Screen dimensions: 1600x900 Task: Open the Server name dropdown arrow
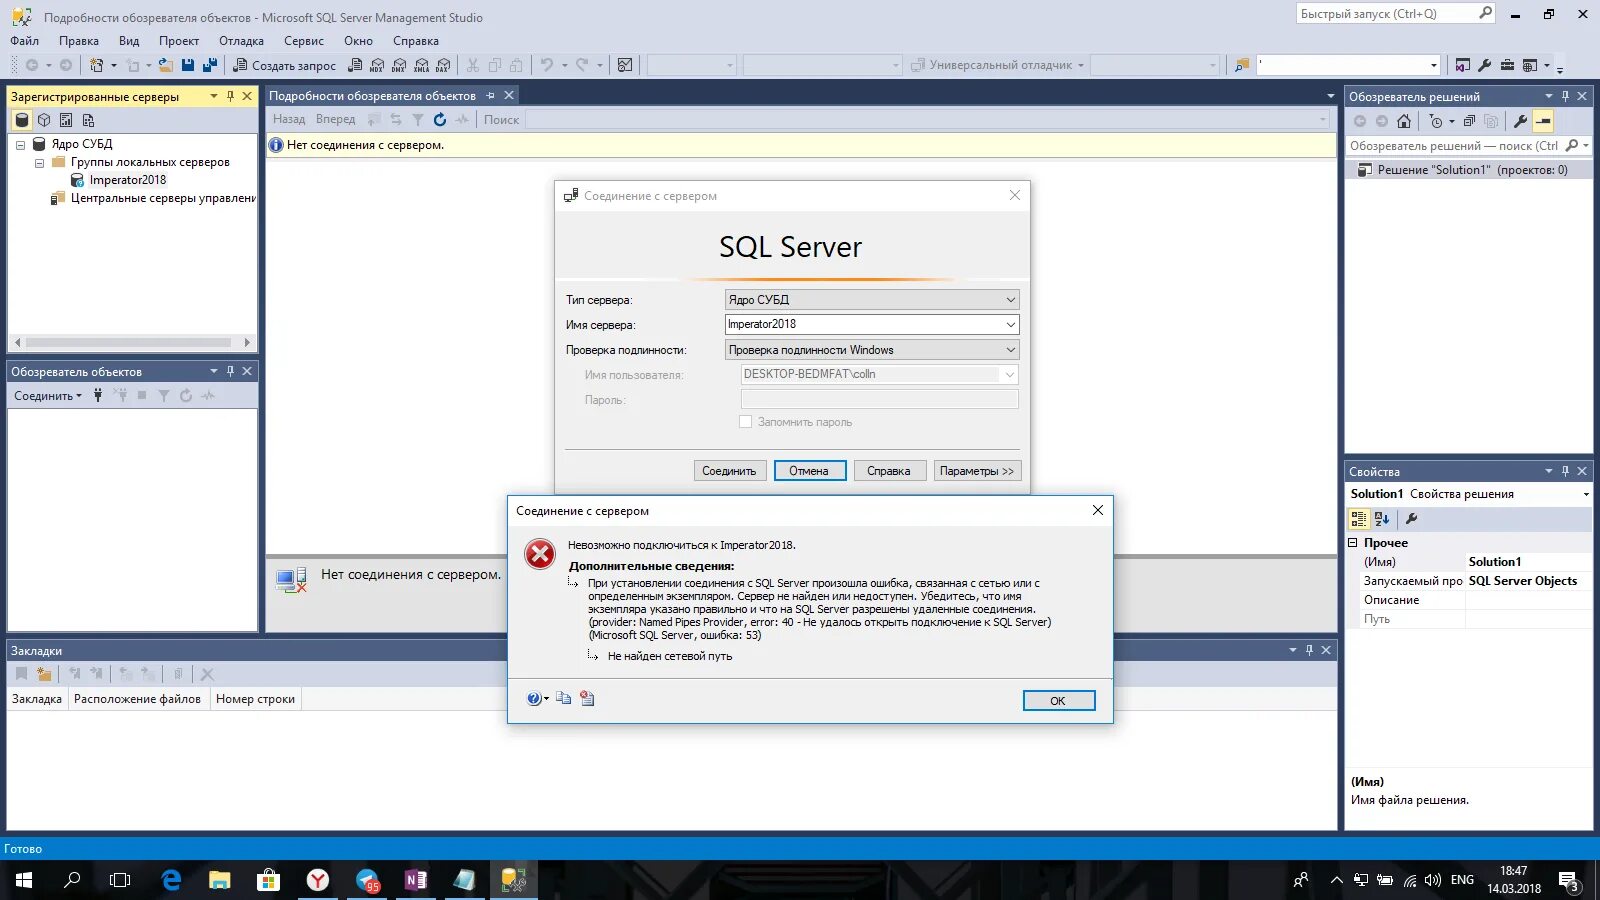click(x=1010, y=324)
